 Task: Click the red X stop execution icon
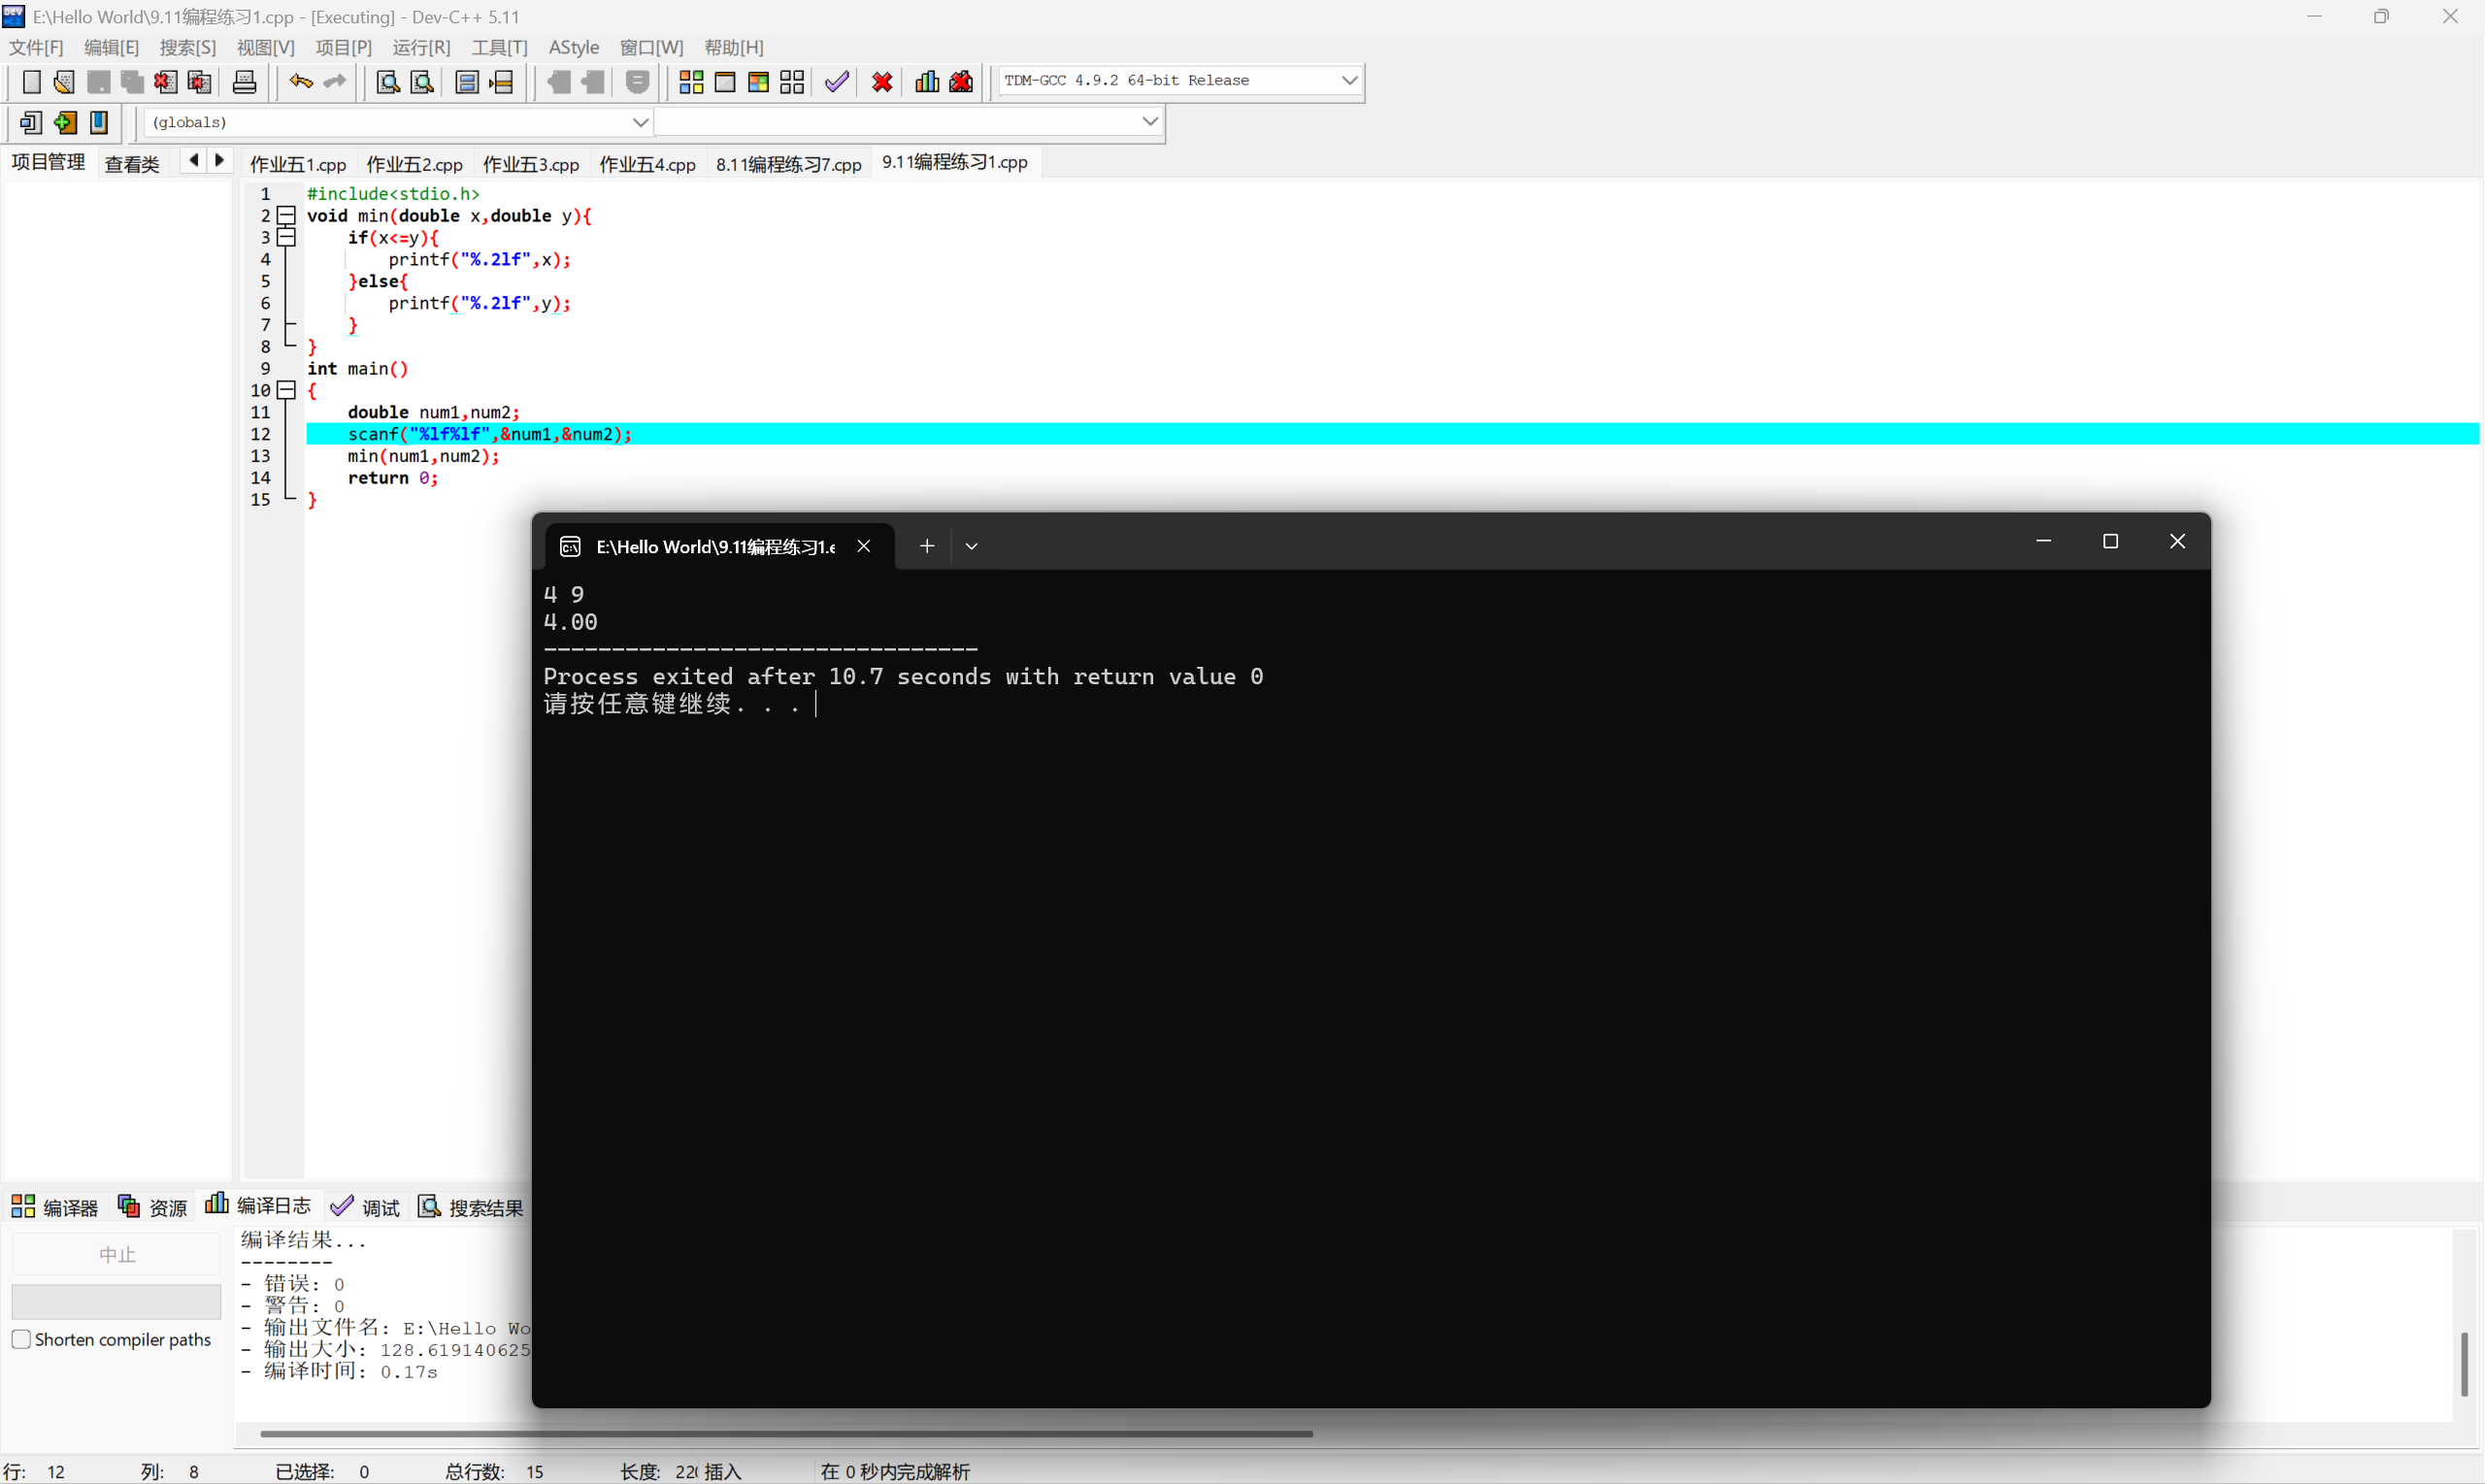(x=882, y=82)
